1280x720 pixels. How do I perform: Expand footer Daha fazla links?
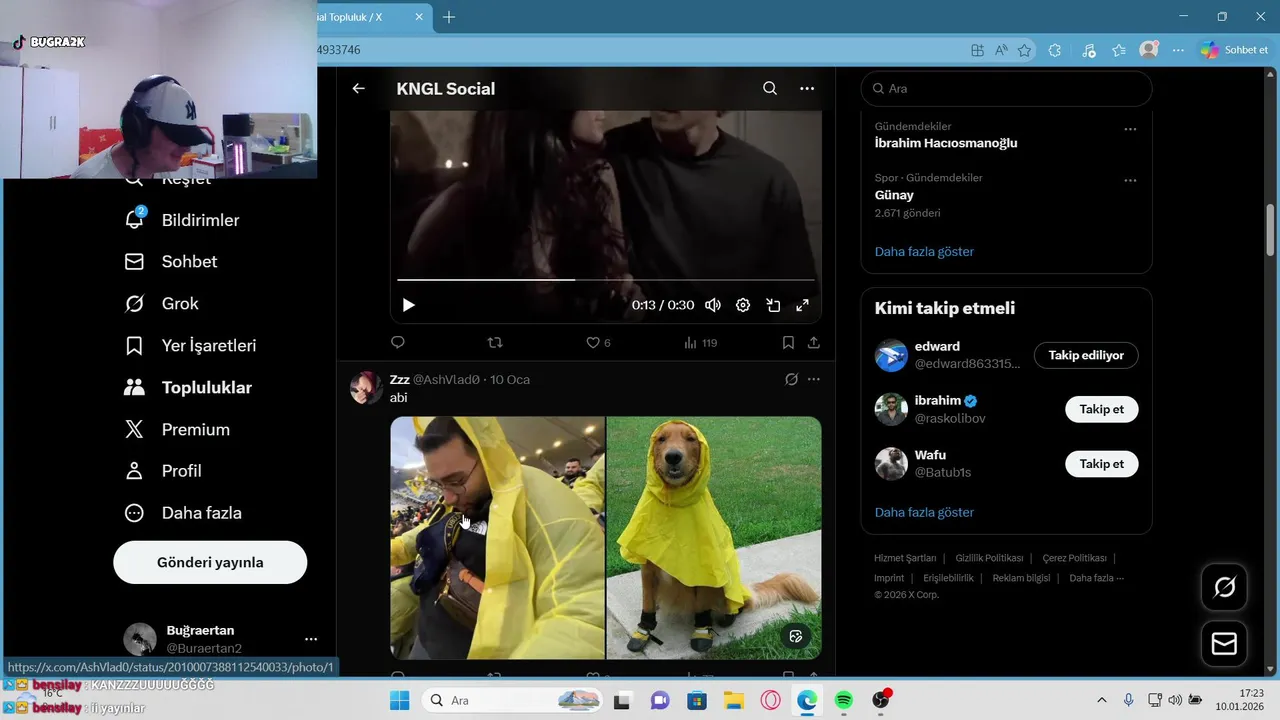click(1096, 578)
